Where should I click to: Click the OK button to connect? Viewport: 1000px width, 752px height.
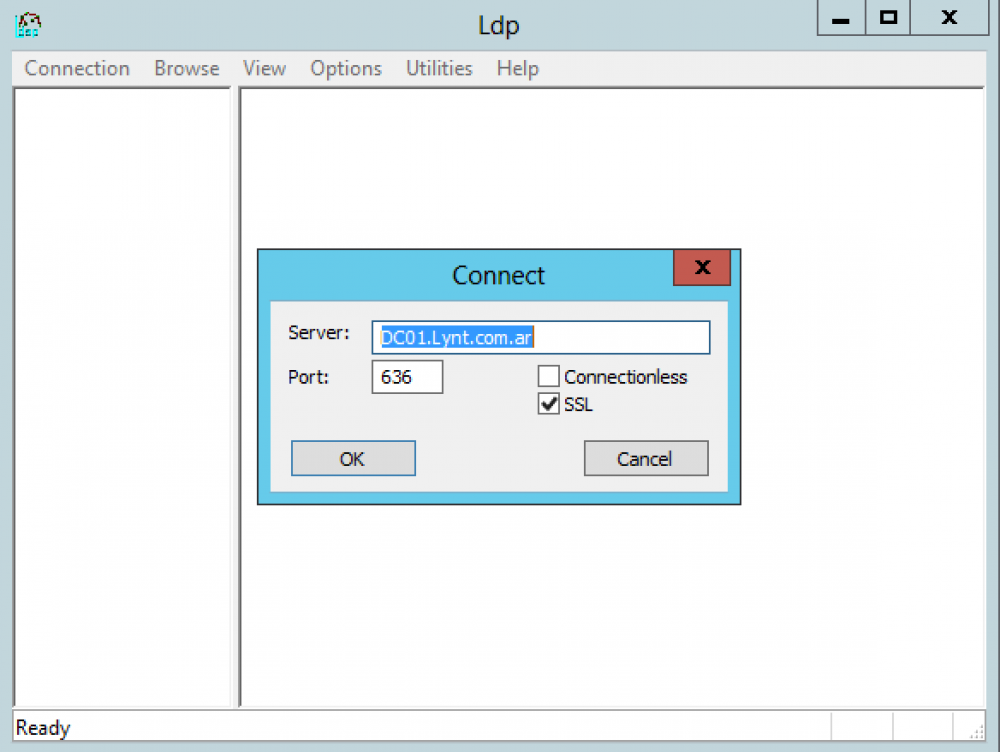(x=353, y=458)
